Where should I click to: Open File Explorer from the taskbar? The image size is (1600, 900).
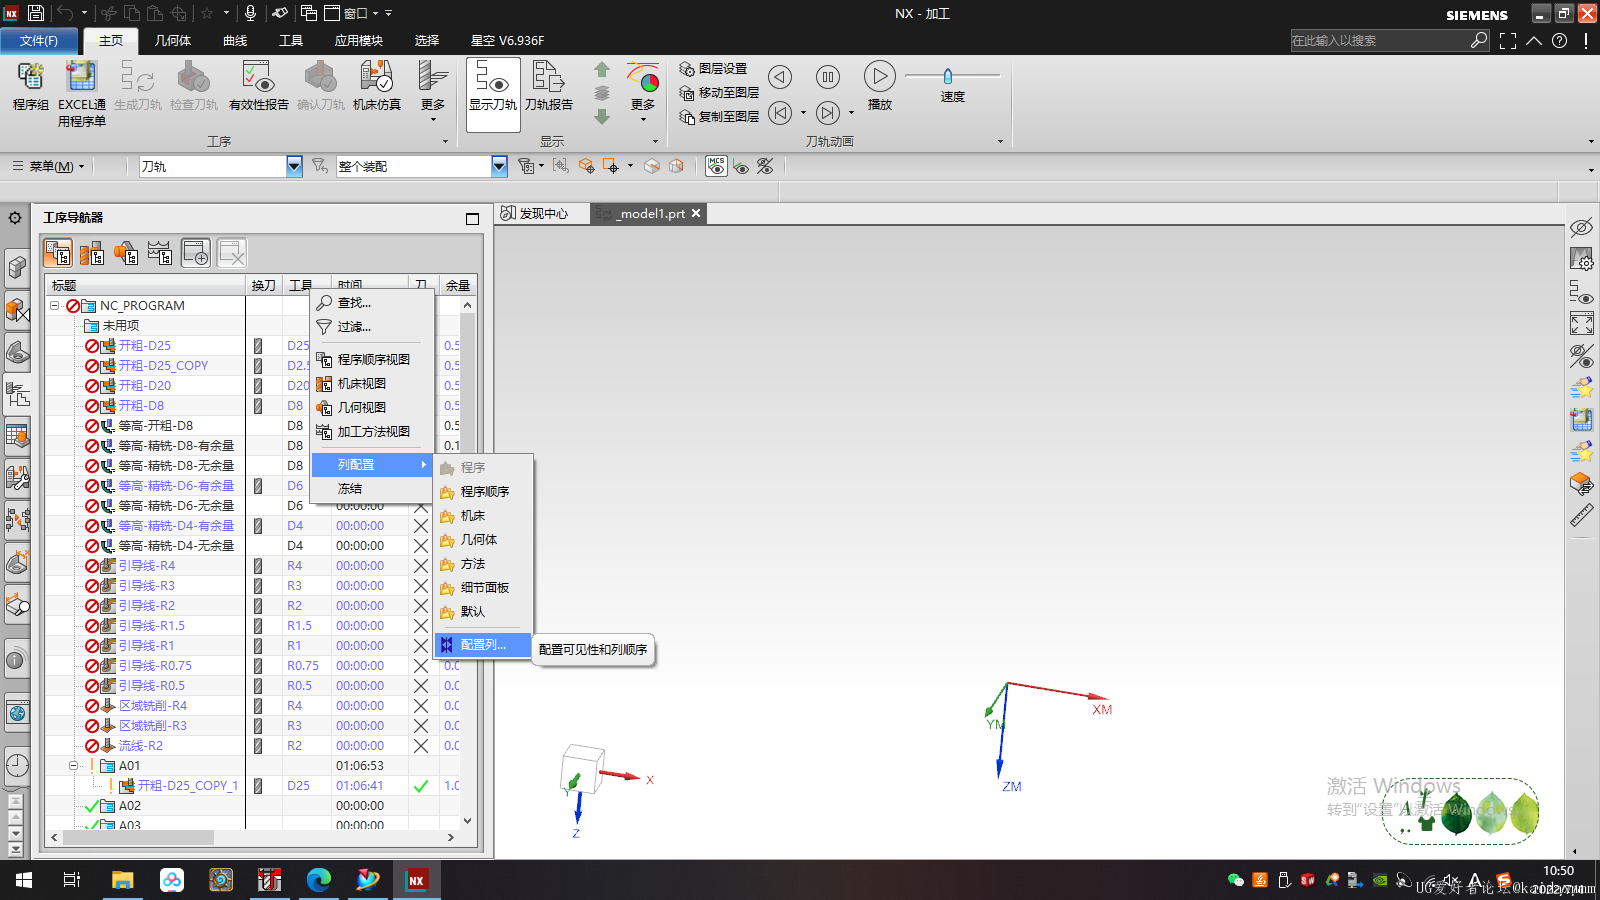[122, 880]
